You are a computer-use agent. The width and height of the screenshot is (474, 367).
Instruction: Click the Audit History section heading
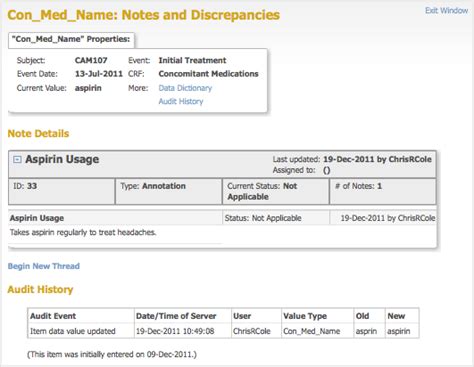tap(40, 289)
